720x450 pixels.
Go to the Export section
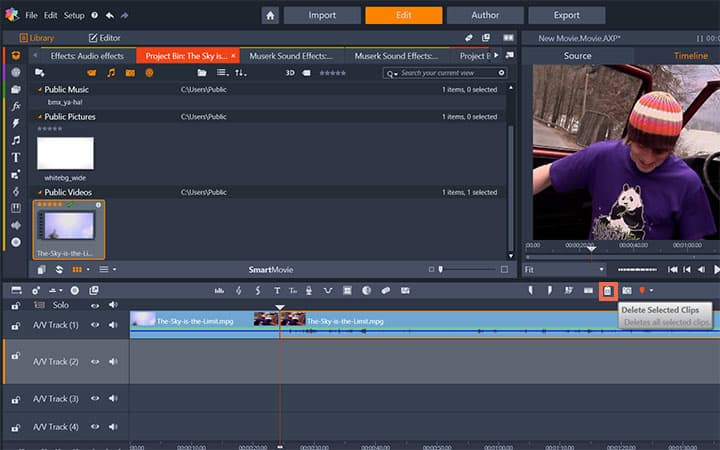tap(567, 16)
